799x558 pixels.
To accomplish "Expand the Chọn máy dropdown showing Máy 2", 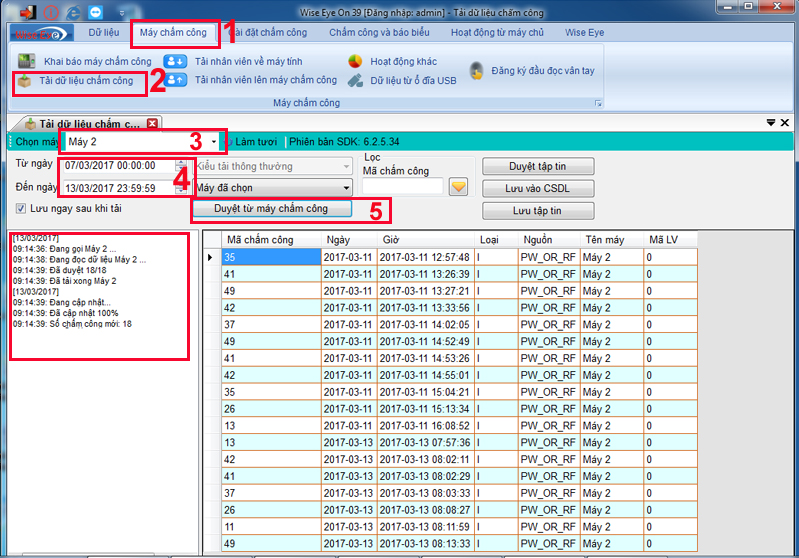I will (x=214, y=142).
